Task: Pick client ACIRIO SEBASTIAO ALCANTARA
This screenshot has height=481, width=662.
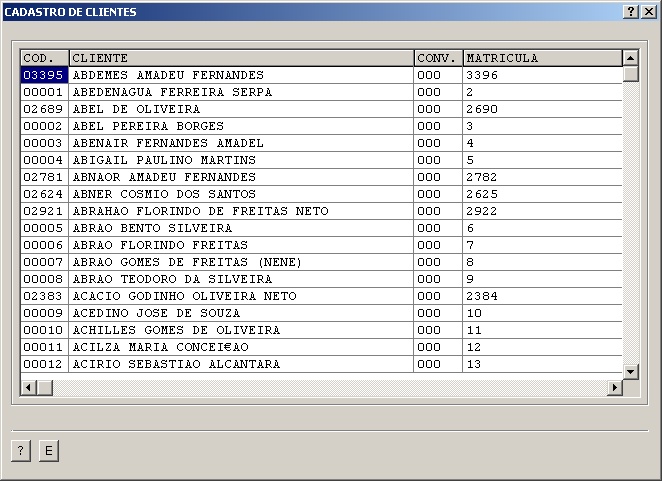Action: [176, 364]
